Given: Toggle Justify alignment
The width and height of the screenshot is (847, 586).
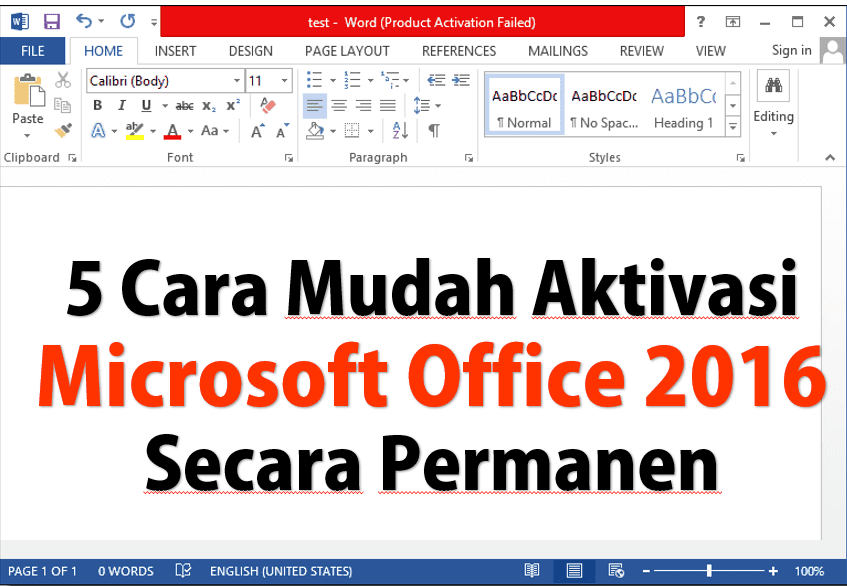Looking at the screenshot, I should point(388,105).
